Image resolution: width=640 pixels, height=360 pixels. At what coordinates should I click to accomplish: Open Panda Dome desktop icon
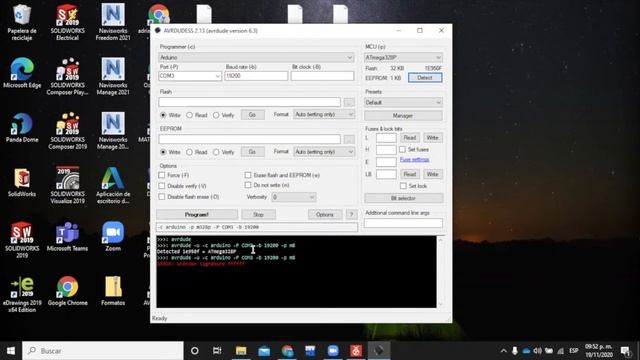[22, 128]
